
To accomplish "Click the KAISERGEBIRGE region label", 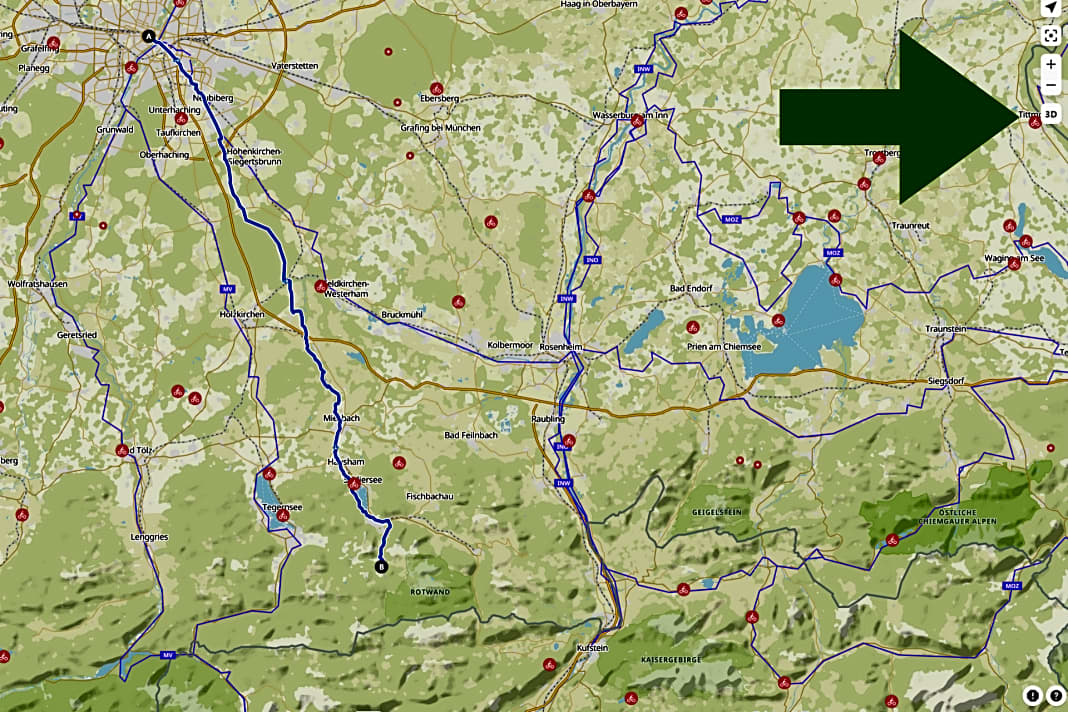I will pos(668,661).
